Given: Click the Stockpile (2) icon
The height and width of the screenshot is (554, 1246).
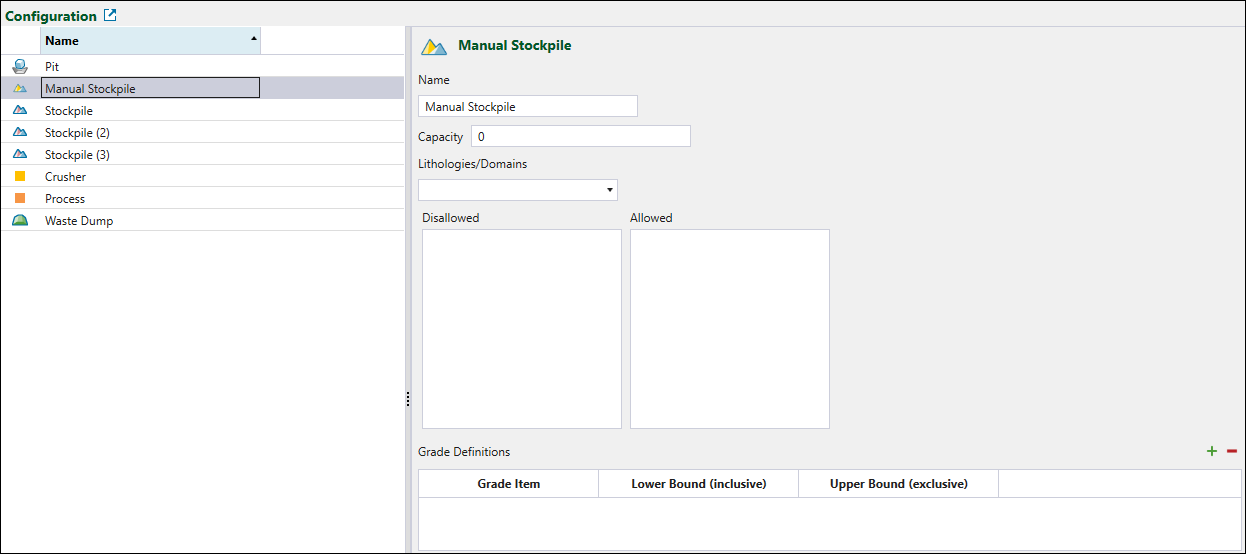Looking at the screenshot, I should pos(20,133).
